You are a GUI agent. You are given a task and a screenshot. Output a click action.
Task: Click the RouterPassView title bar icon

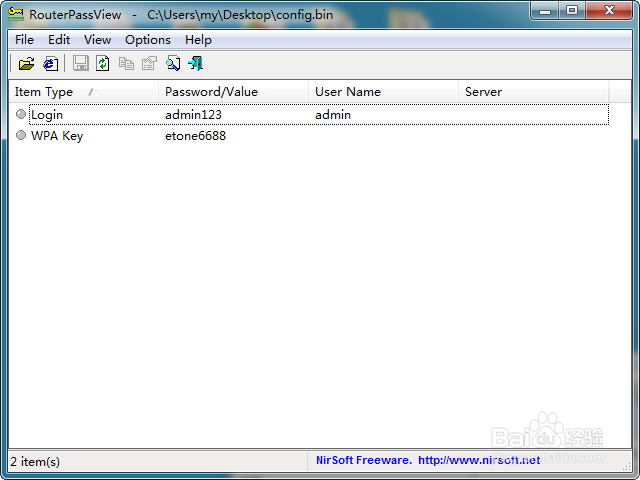coord(16,15)
